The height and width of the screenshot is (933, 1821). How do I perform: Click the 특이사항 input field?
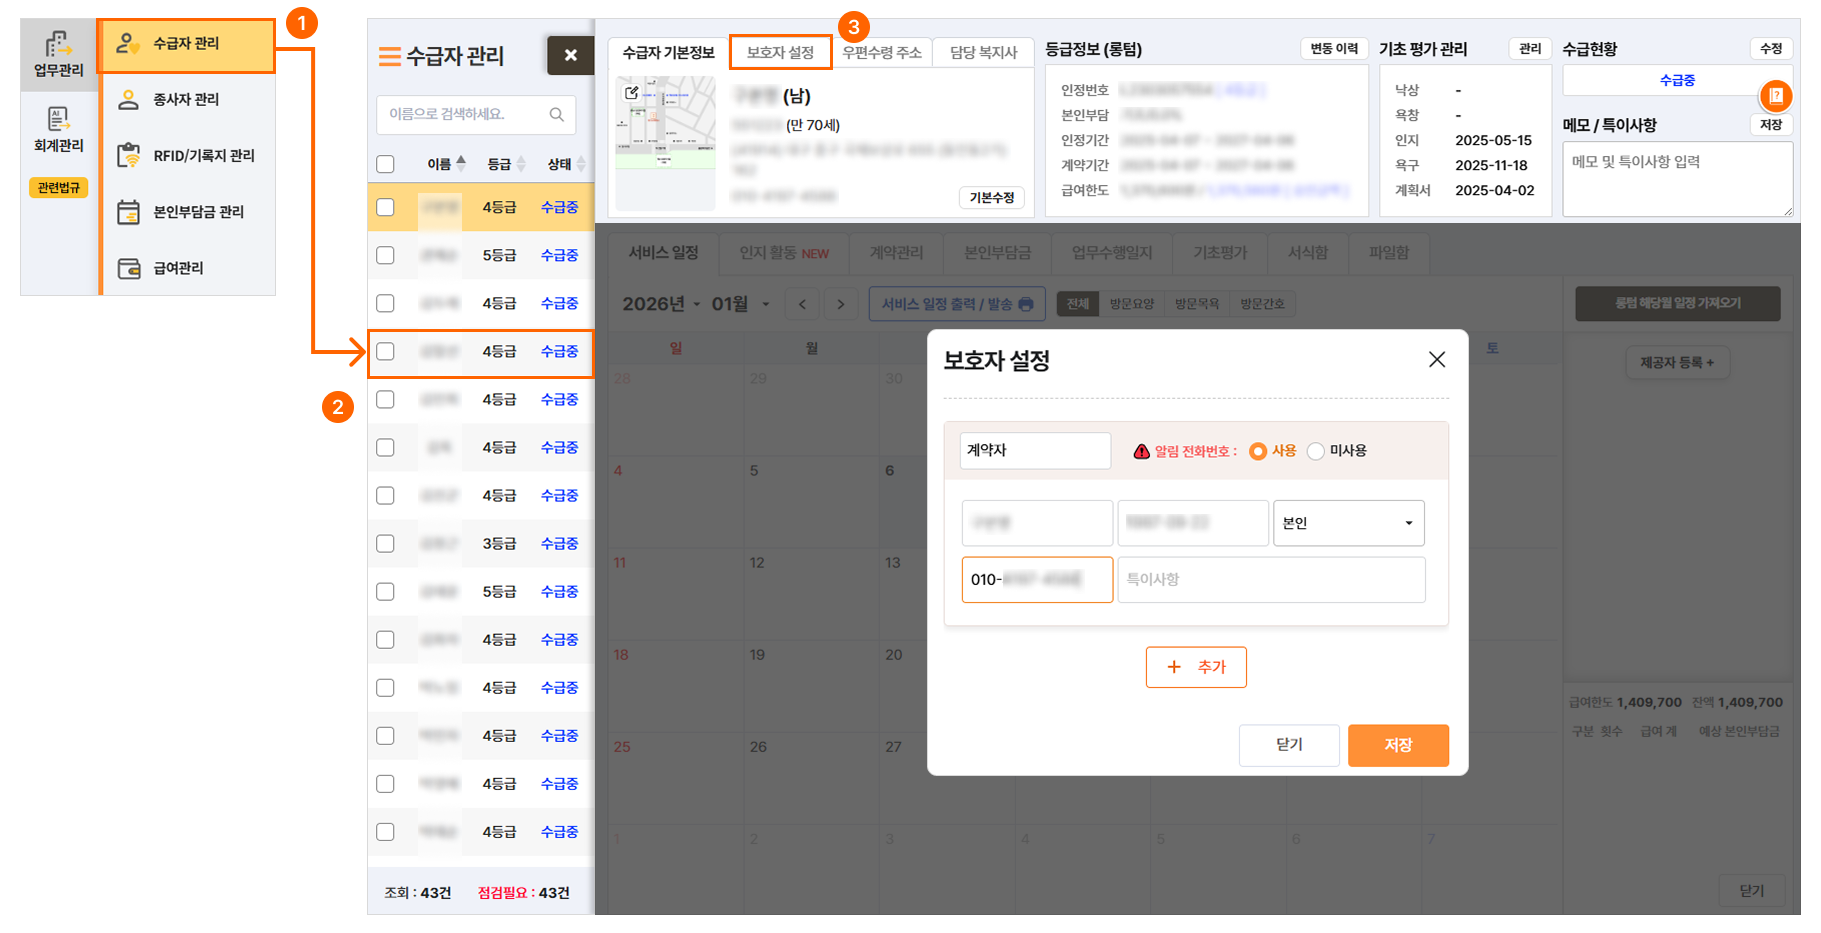1270,580
